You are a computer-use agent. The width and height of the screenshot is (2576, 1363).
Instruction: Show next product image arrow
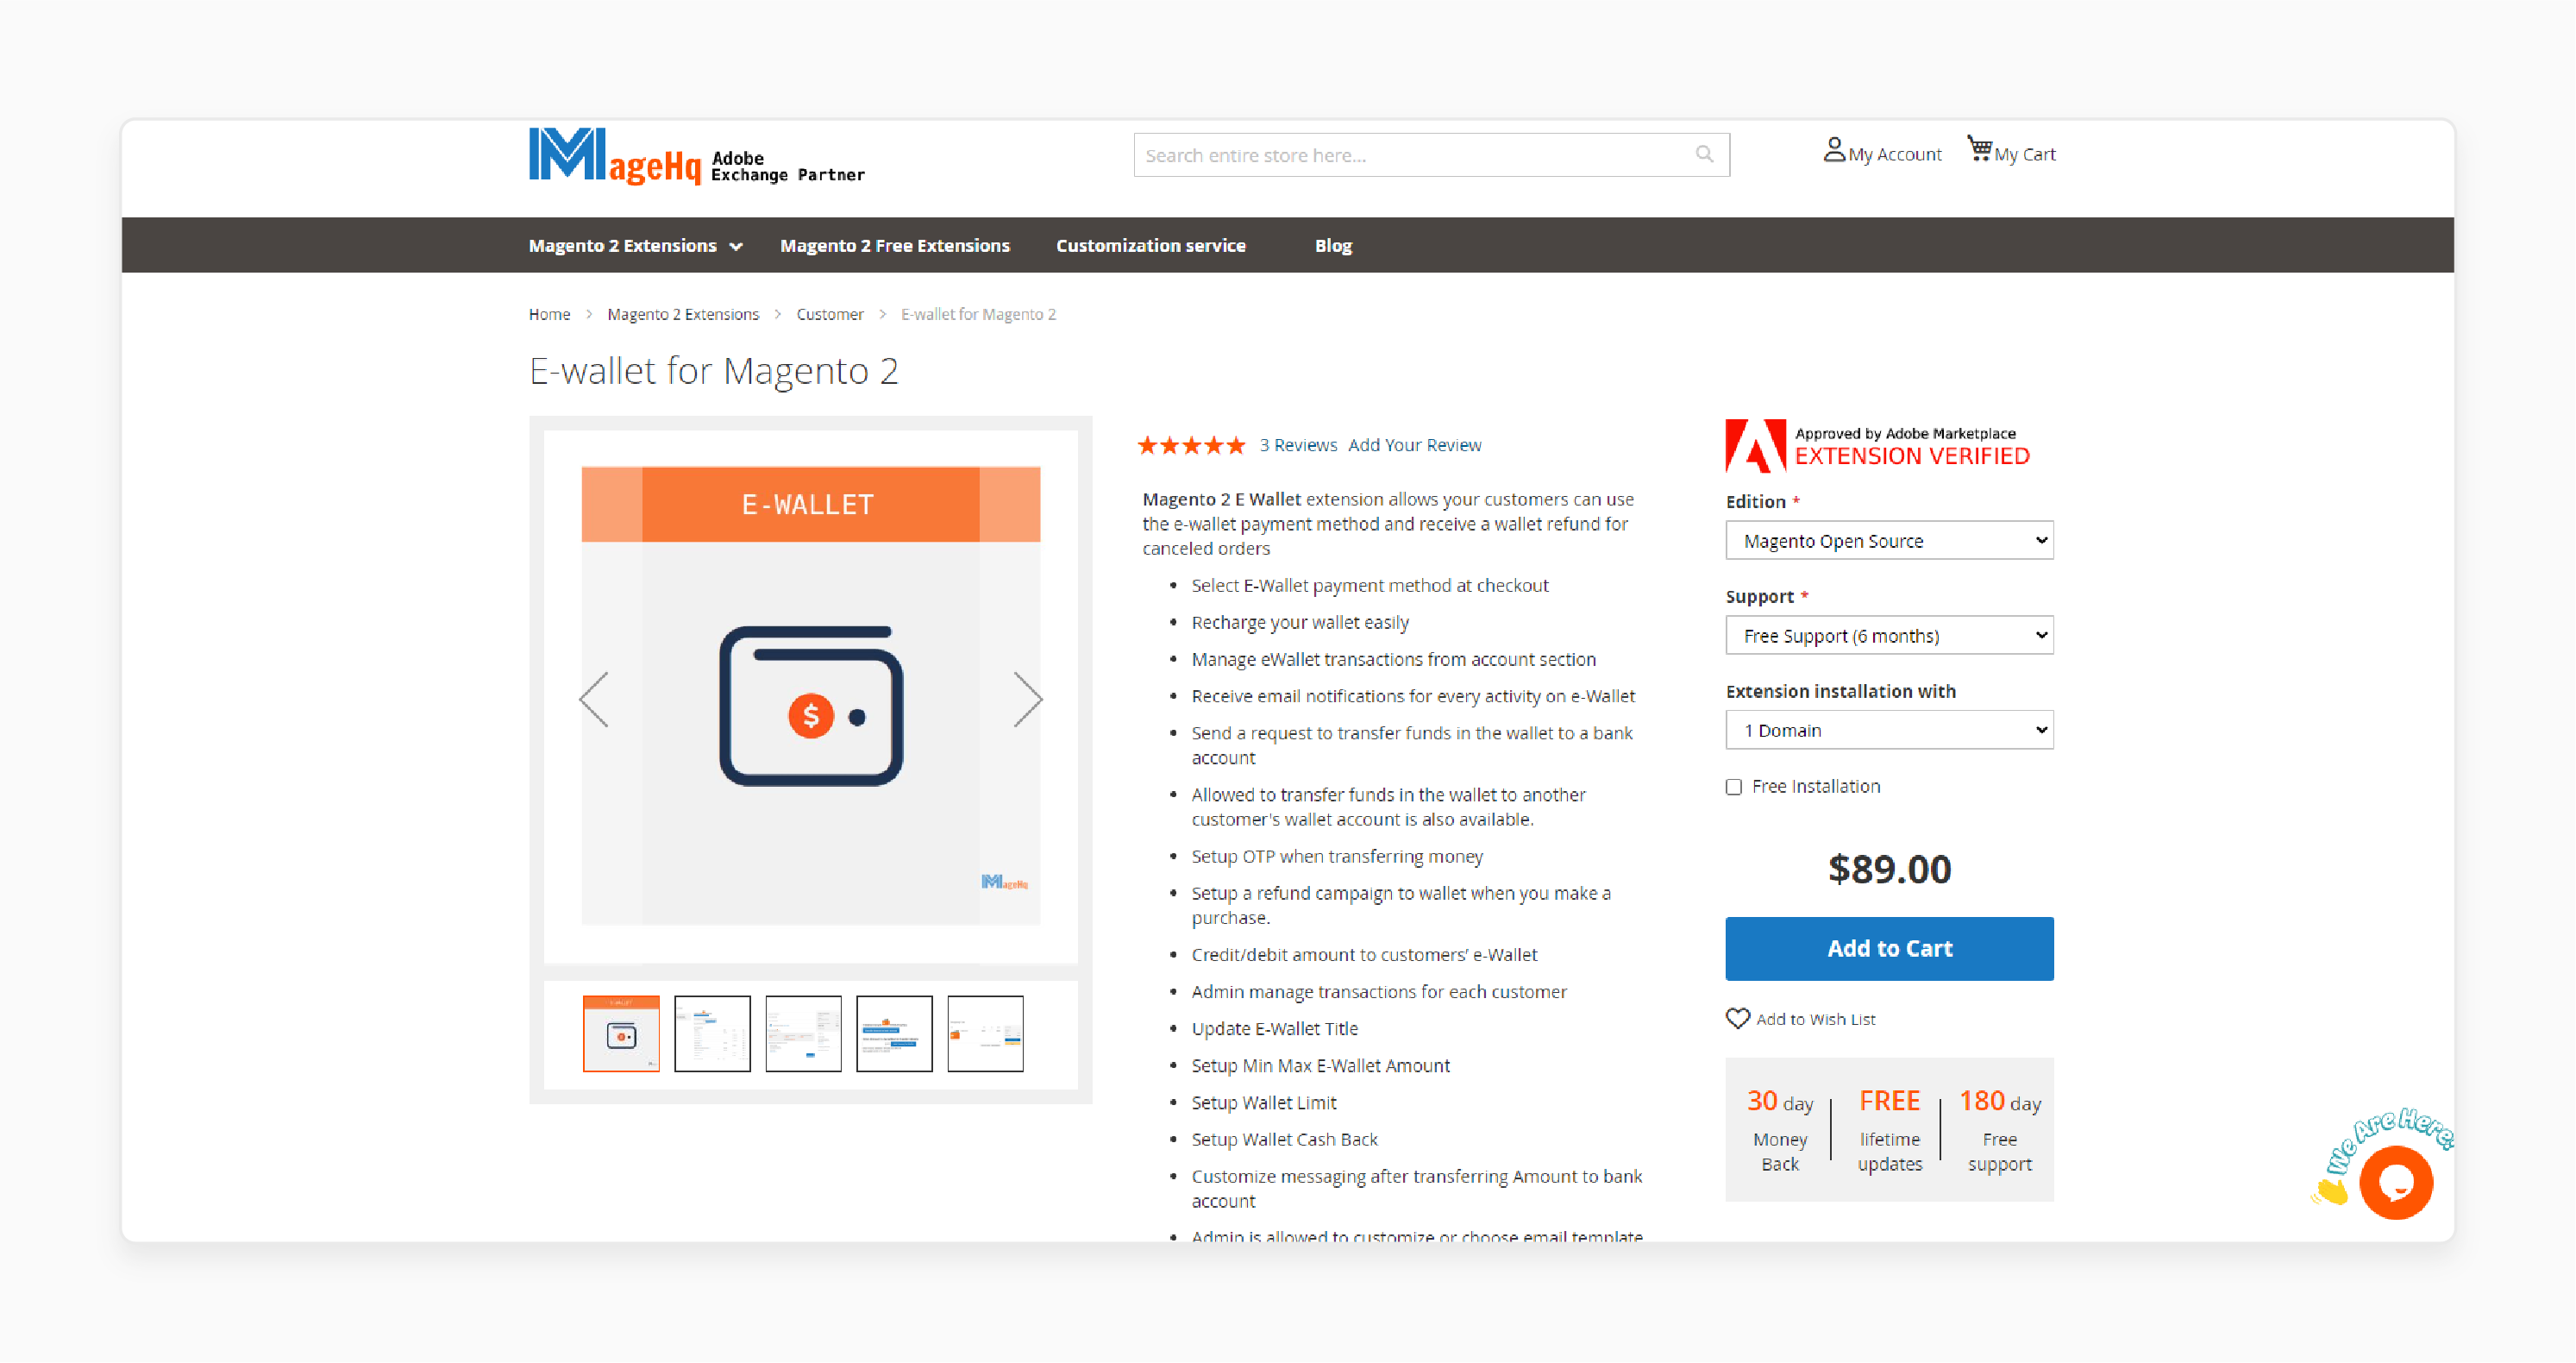1027,699
